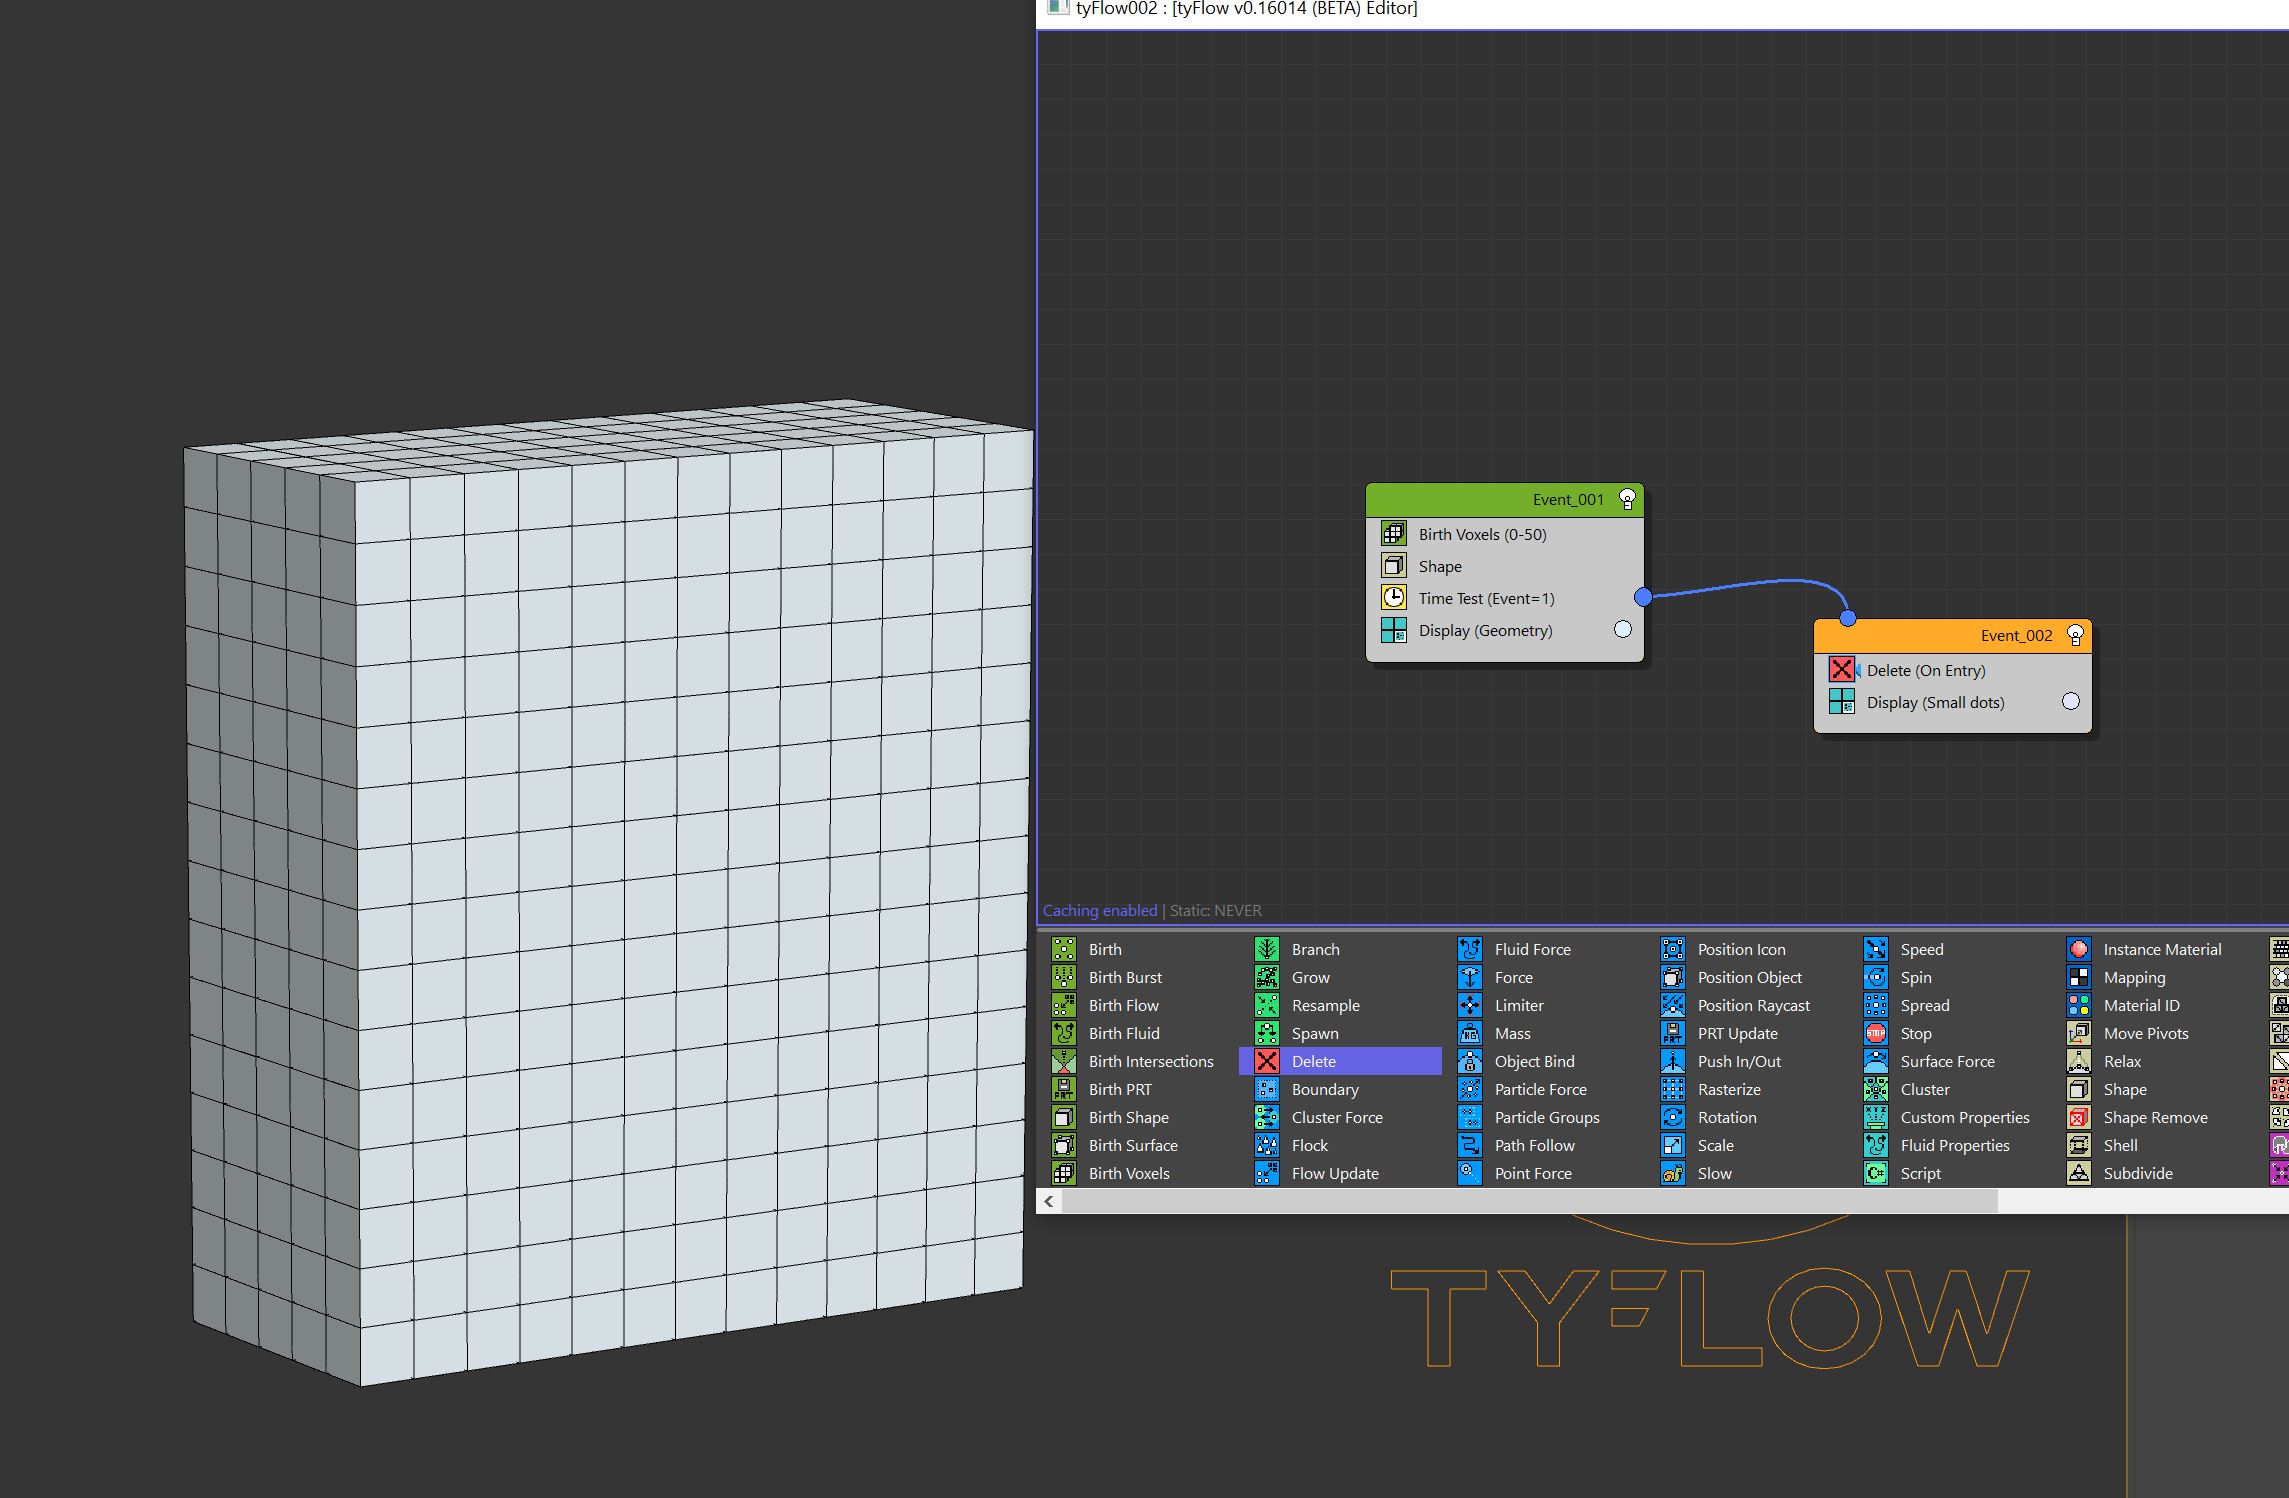Select the Instance Material operator icon
The height and width of the screenshot is (1498, 2289).
point(2079,949)
